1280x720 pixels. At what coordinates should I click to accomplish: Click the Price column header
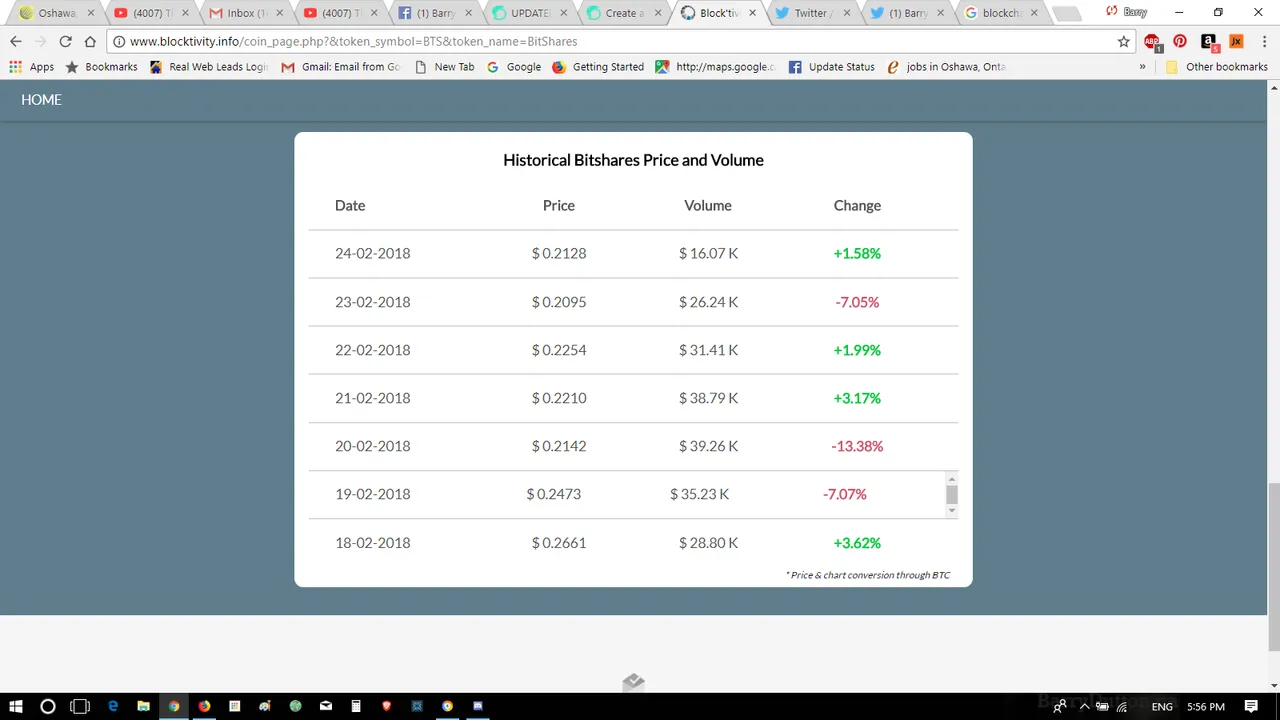click(559, 205)
